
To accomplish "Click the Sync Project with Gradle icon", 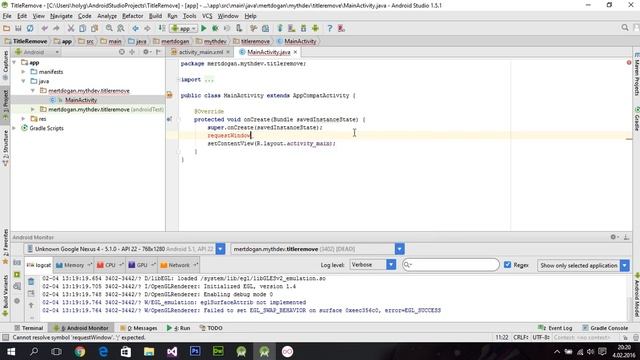I will click(280, 28).
